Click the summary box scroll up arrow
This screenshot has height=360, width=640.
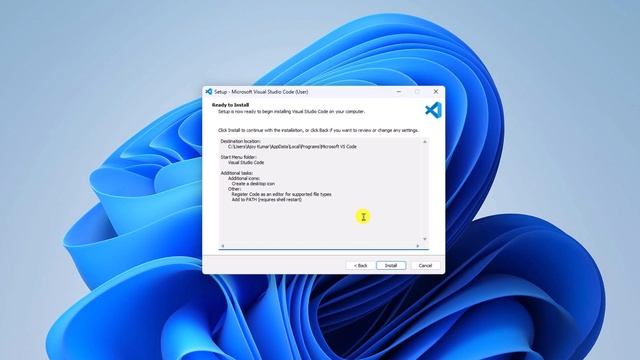425,142
